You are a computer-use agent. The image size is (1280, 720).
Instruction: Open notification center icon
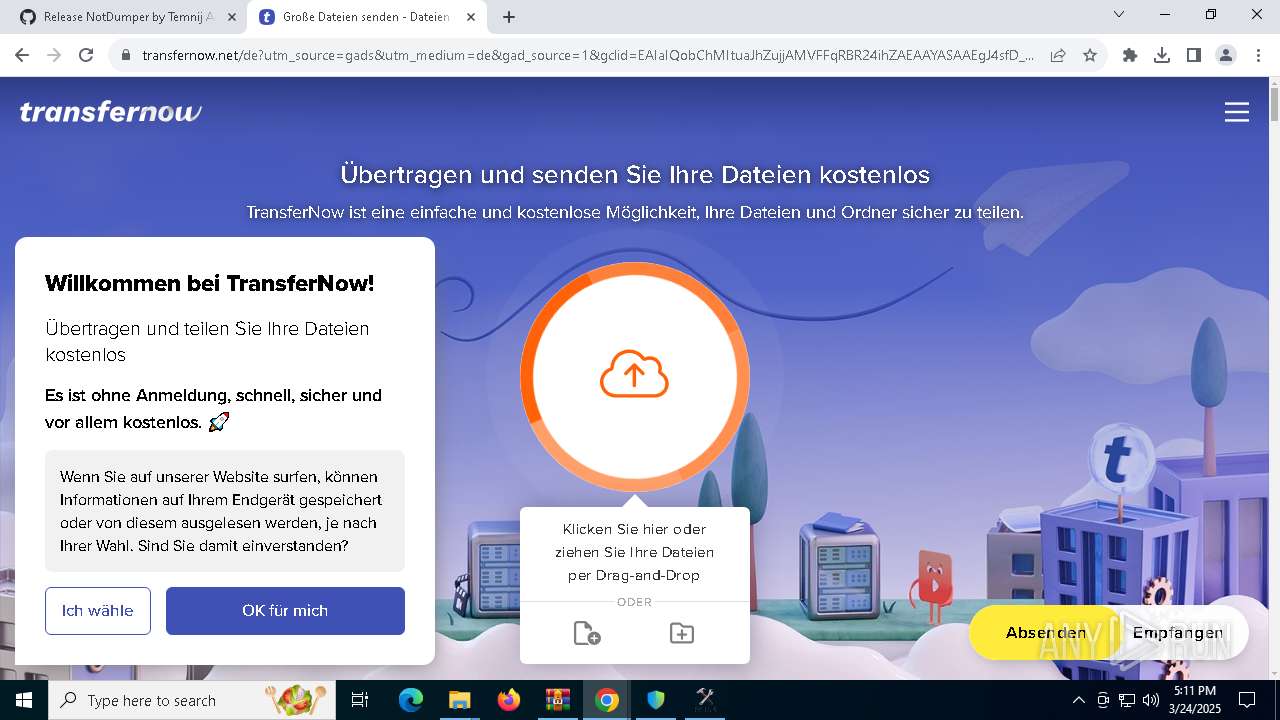[1247, 700]
